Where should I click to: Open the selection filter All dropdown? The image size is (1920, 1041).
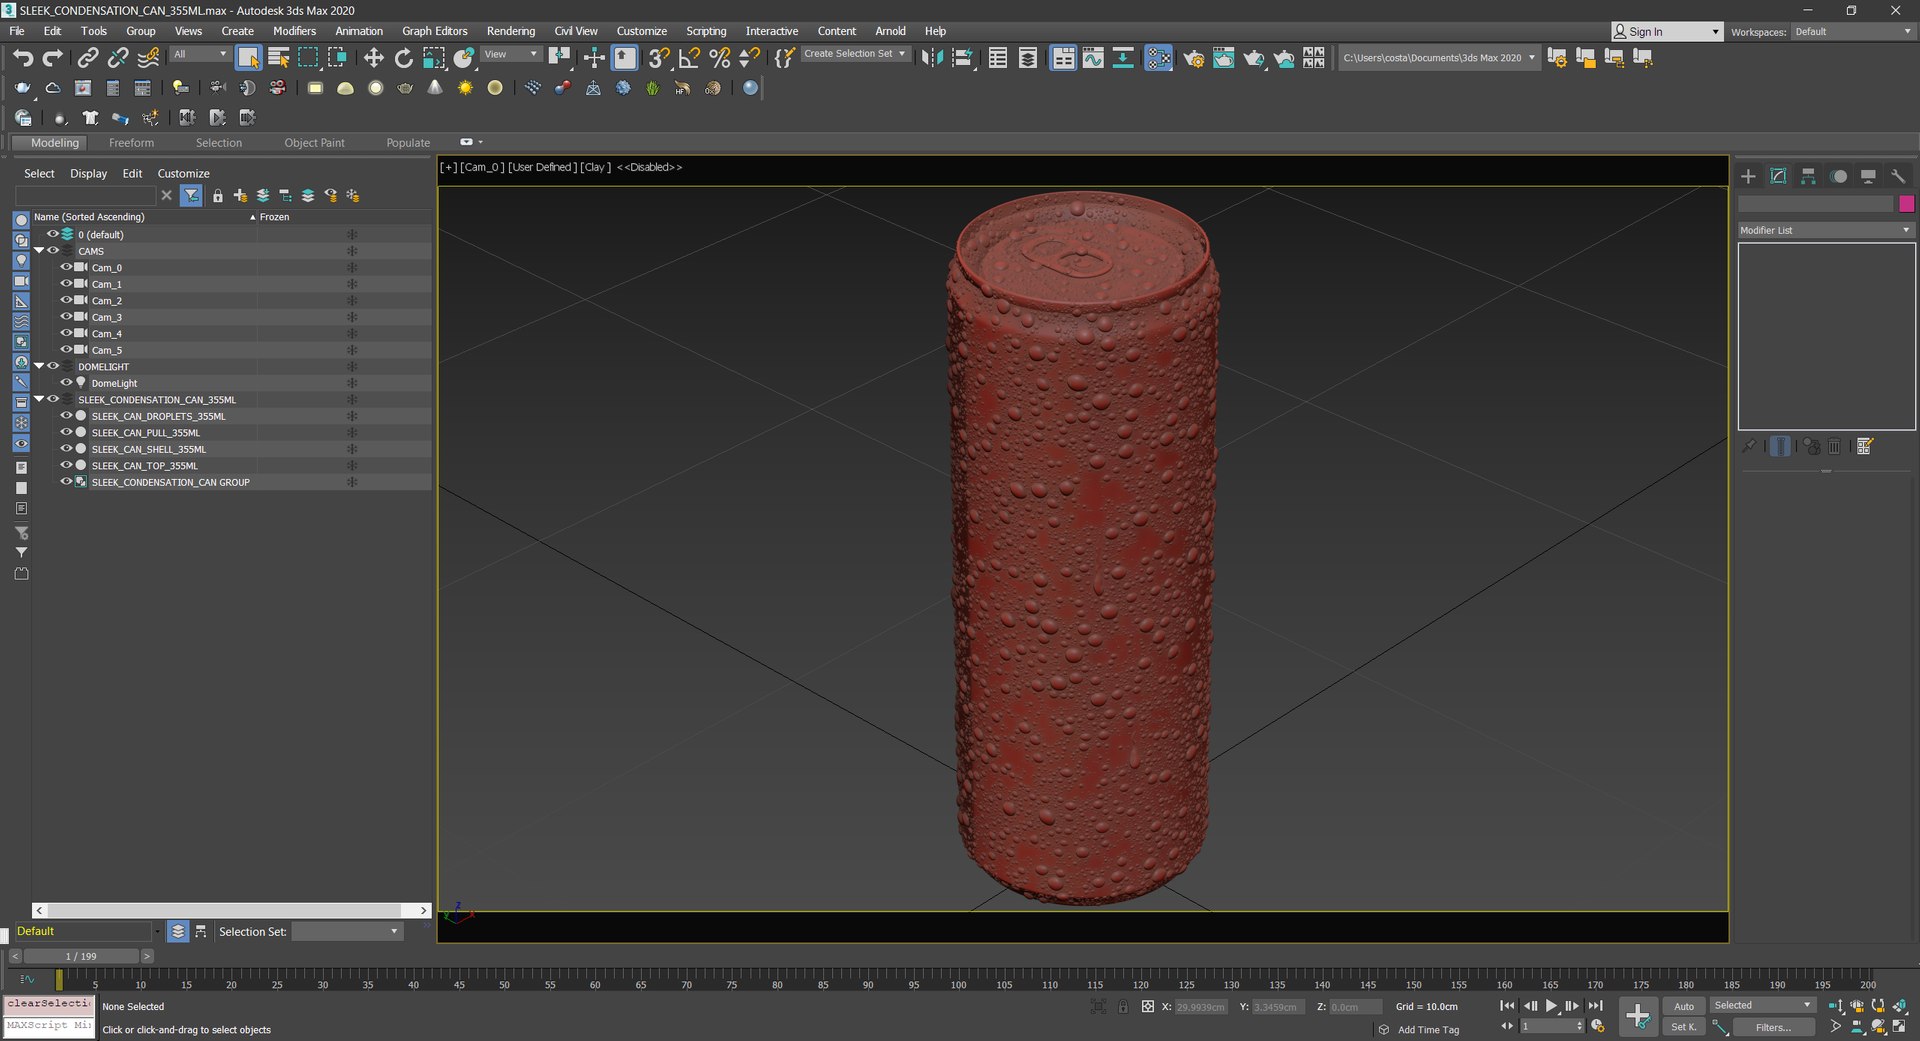point(200,54)
